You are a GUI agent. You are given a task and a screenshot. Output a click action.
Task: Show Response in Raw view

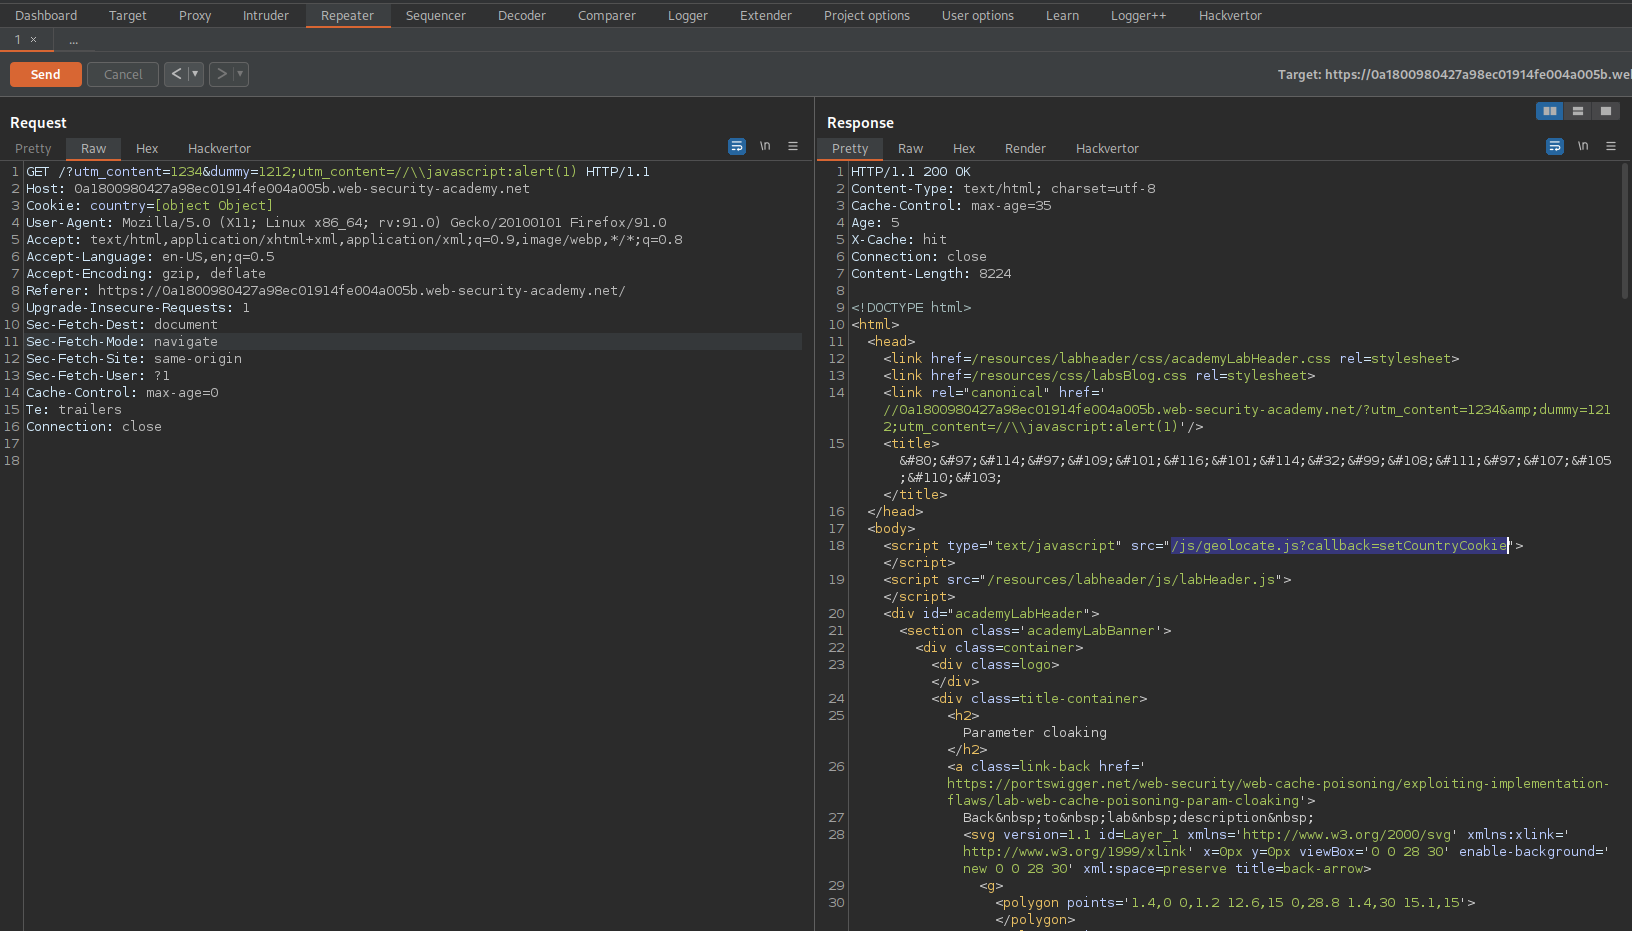(x=910, y=148)
